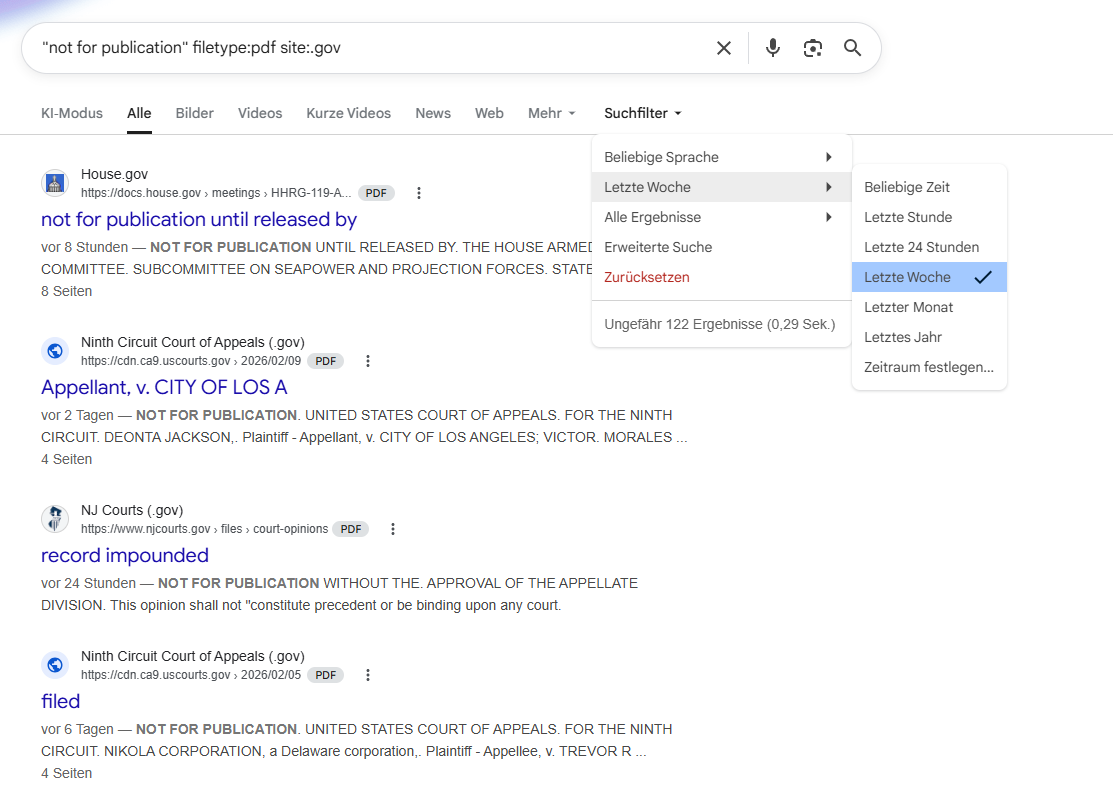Click the microphone icon for voice search
This screenshot has width=1113, height=804.
[772, 47]
